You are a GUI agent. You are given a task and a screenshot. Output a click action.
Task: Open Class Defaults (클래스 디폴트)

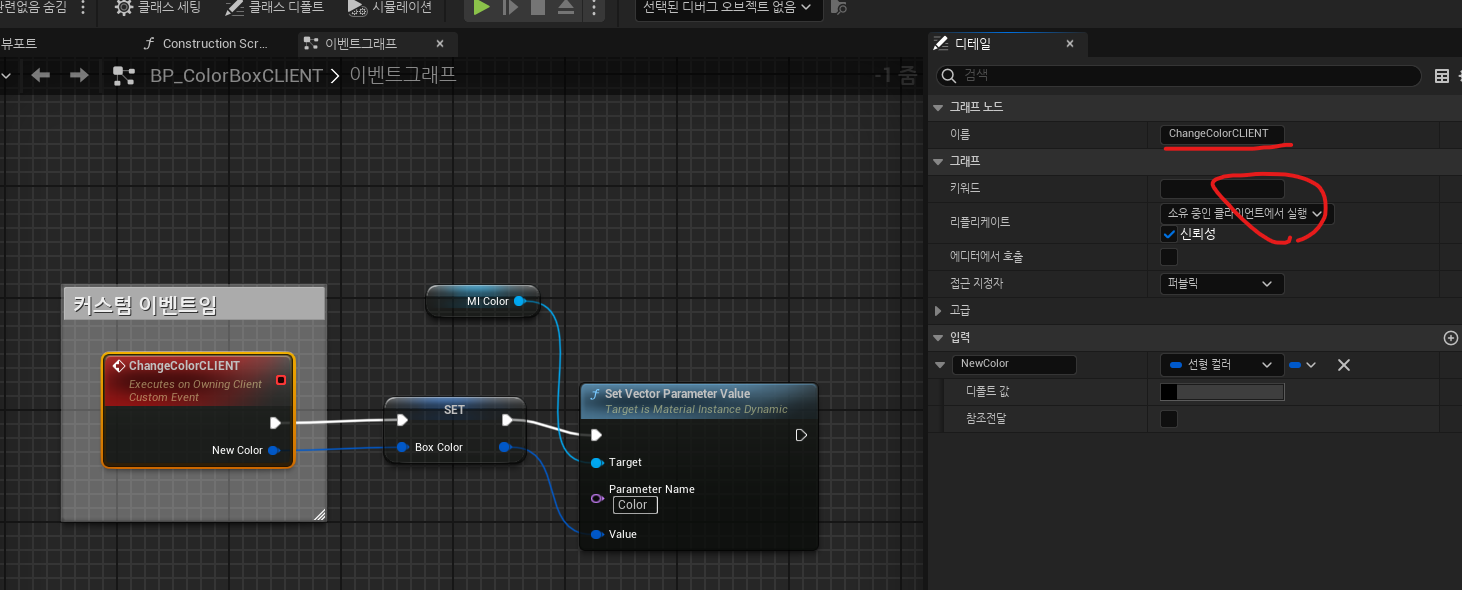tap(275, 7)
